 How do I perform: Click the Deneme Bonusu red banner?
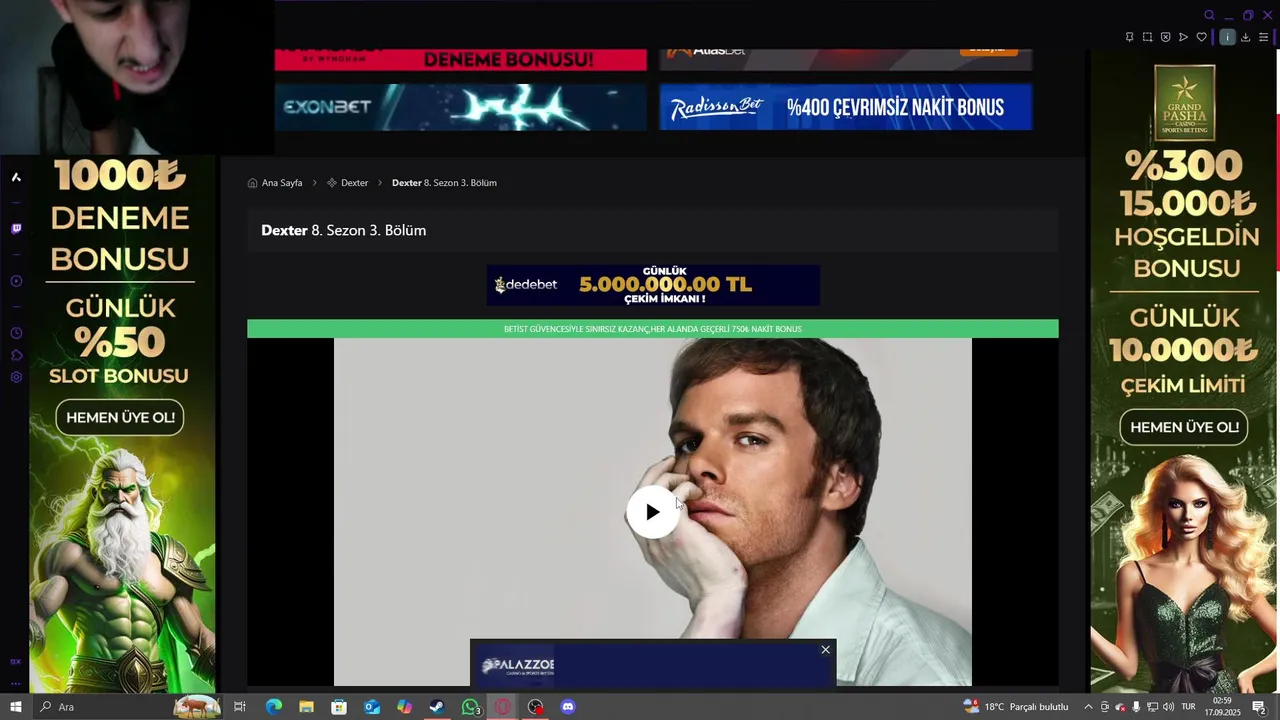tap(460, 60)
